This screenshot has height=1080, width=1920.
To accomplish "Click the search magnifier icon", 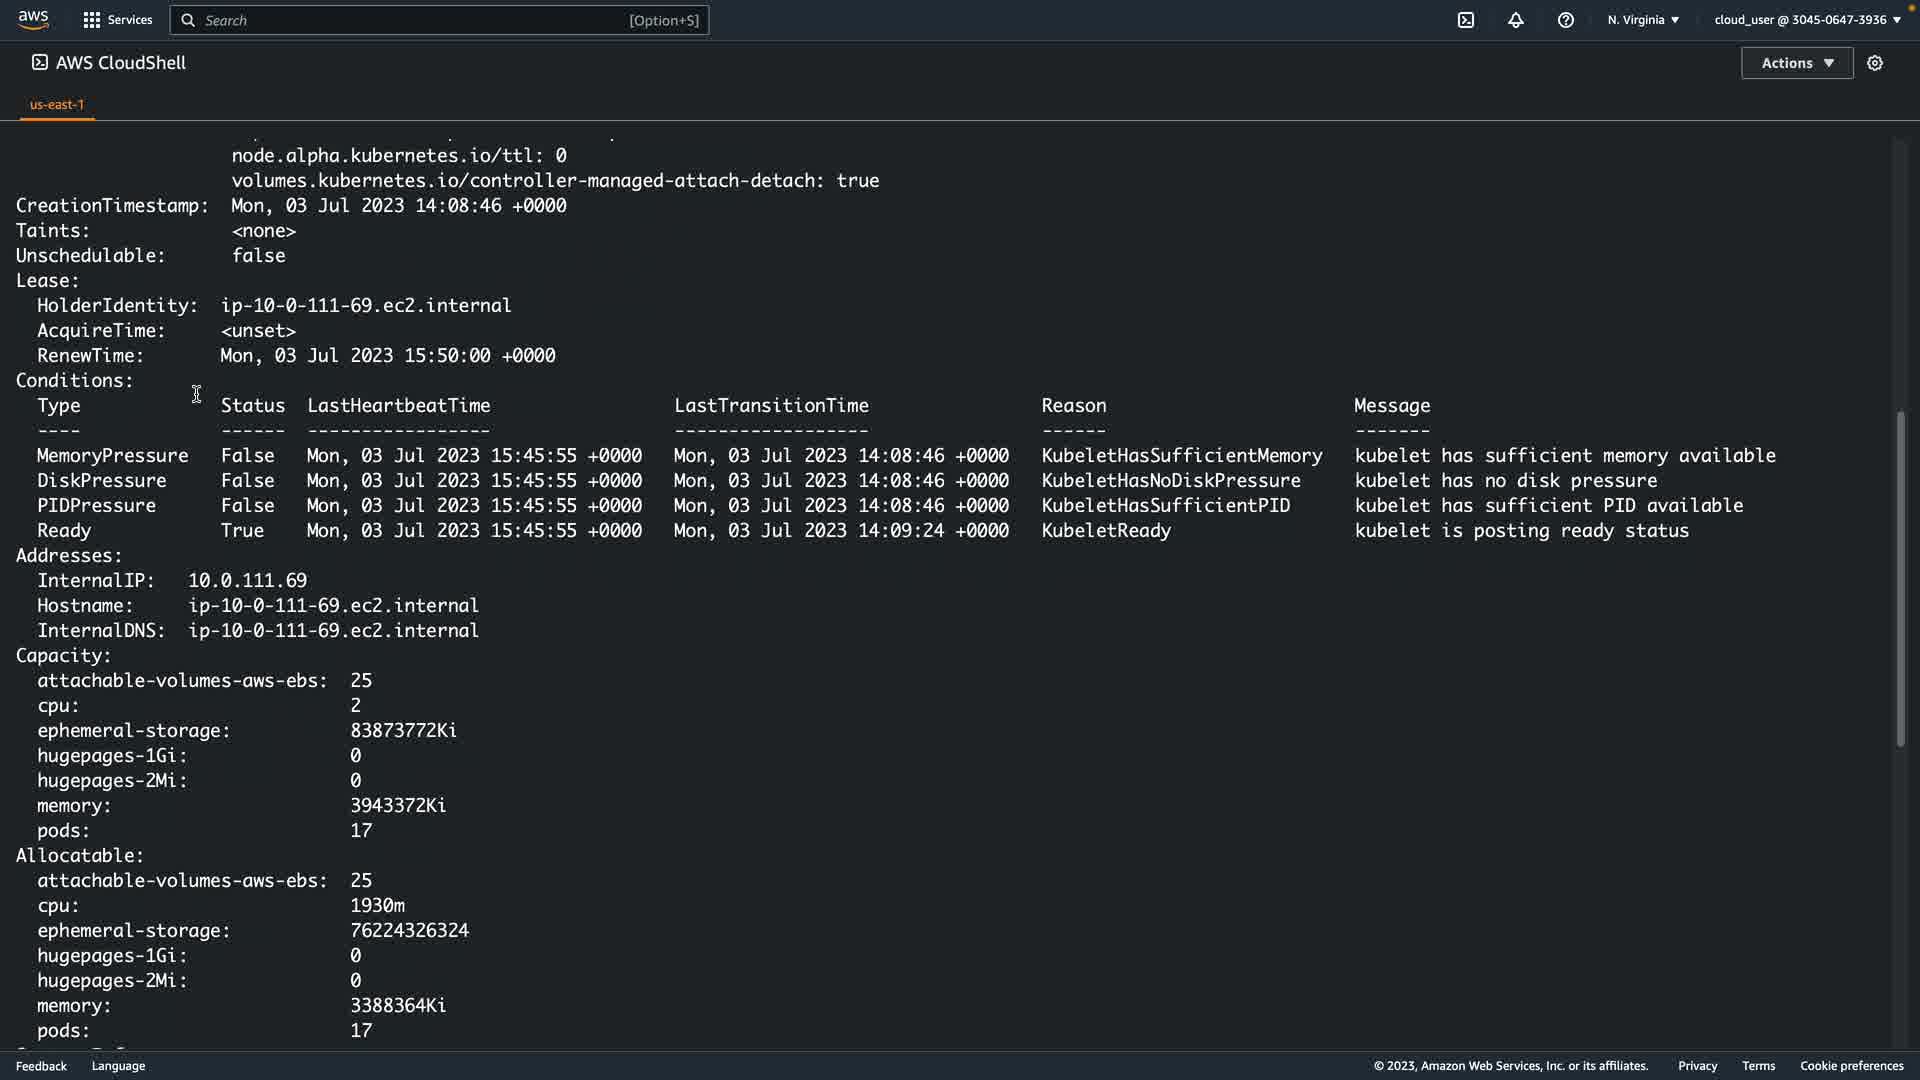I will pos(188,20).
